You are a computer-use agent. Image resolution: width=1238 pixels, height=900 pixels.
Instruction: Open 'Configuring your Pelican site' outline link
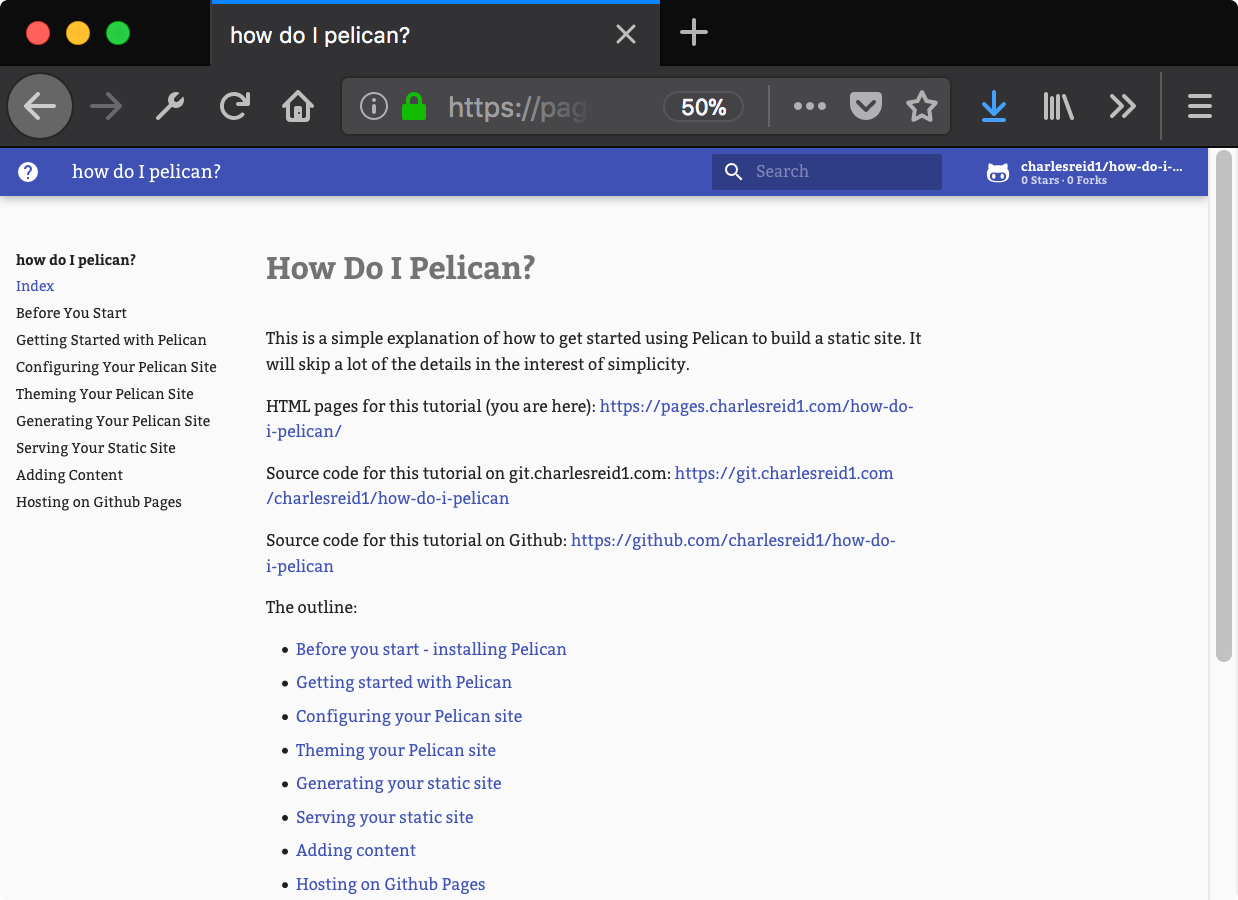409,716
